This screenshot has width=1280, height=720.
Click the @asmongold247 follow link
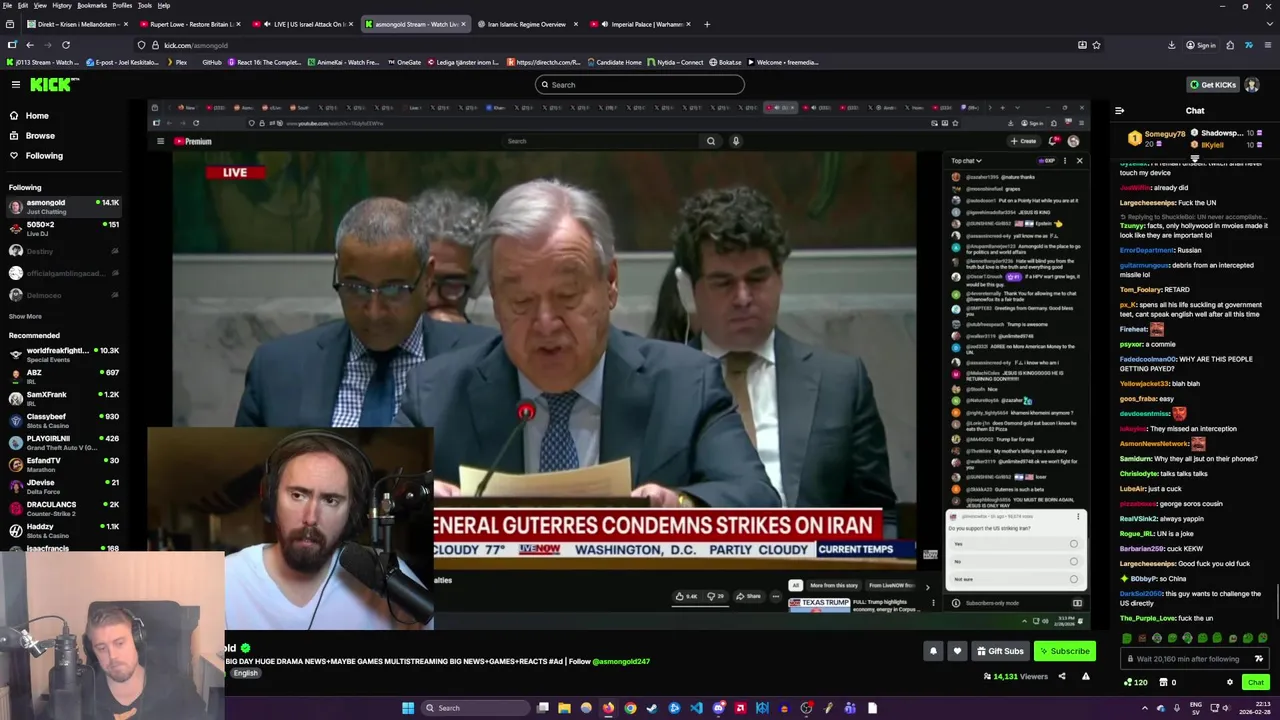coord(621,661)
